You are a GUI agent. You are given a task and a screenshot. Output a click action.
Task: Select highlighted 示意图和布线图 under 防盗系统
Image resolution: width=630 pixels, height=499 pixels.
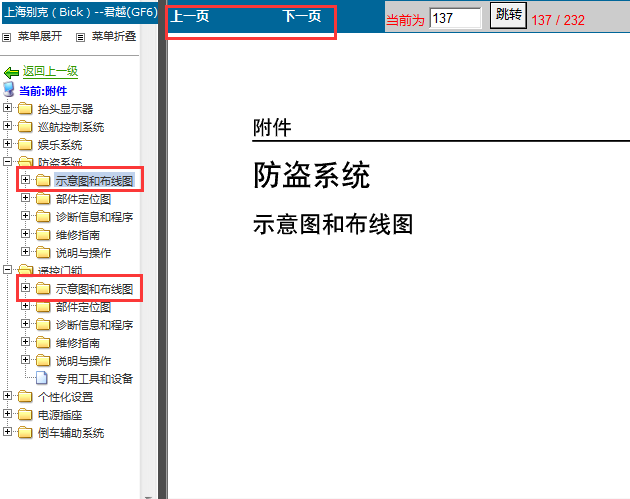(94, 181)
